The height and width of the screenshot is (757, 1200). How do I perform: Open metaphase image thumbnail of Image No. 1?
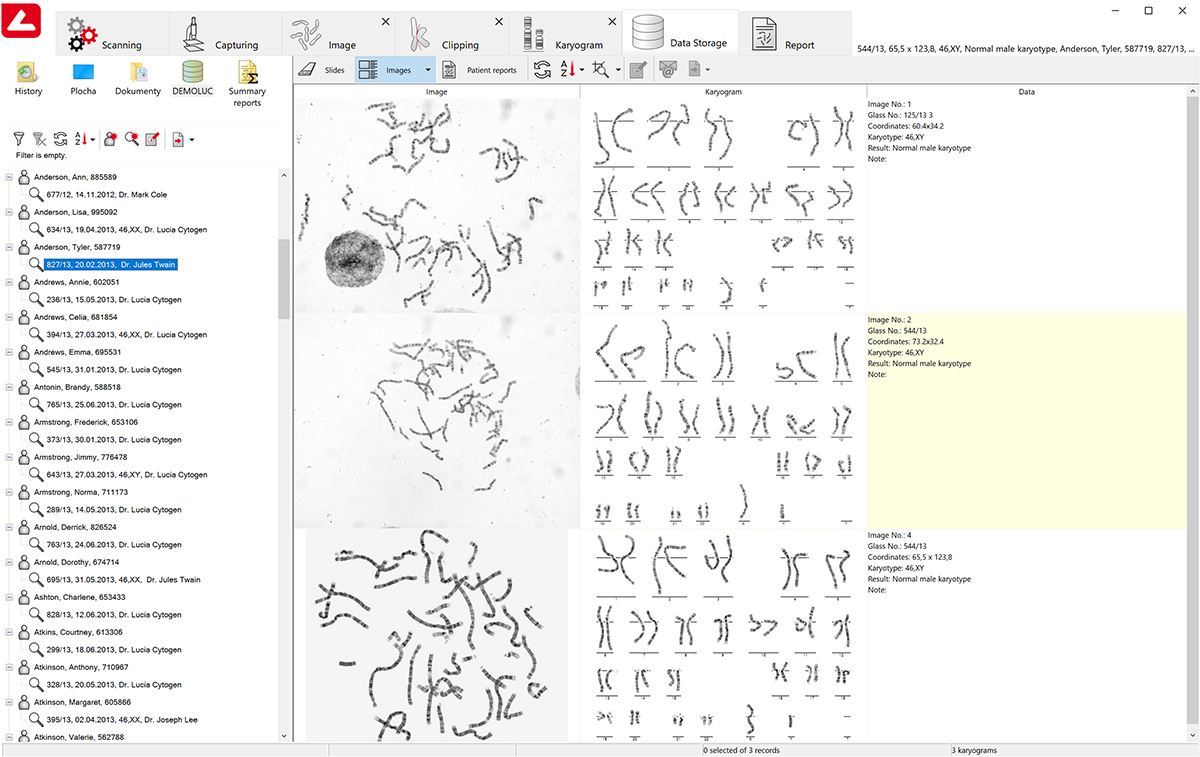click(x=437, y=204)
